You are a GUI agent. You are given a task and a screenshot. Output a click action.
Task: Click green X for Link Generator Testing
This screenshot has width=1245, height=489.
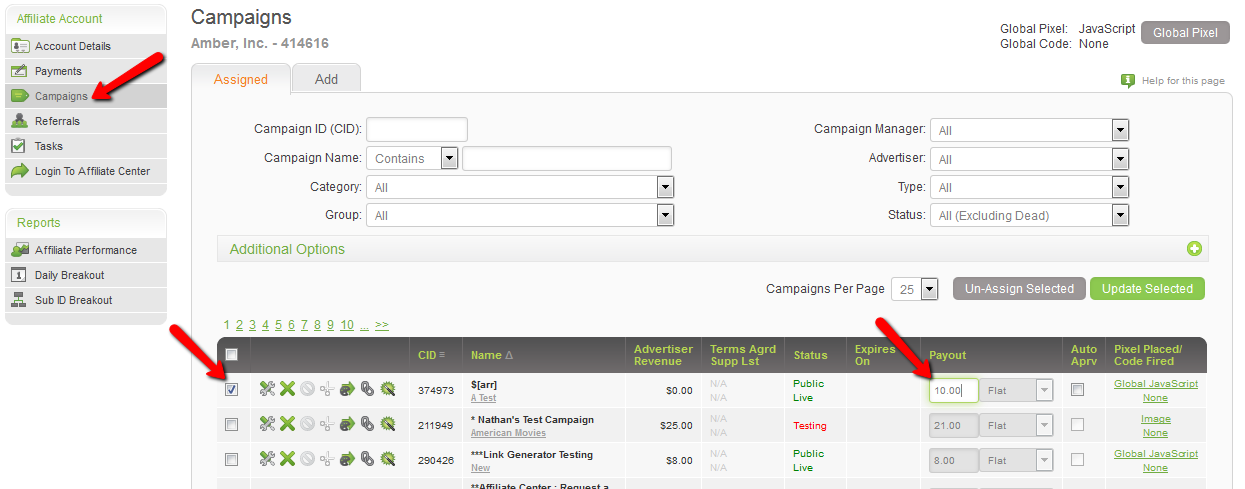click(287, 459)
